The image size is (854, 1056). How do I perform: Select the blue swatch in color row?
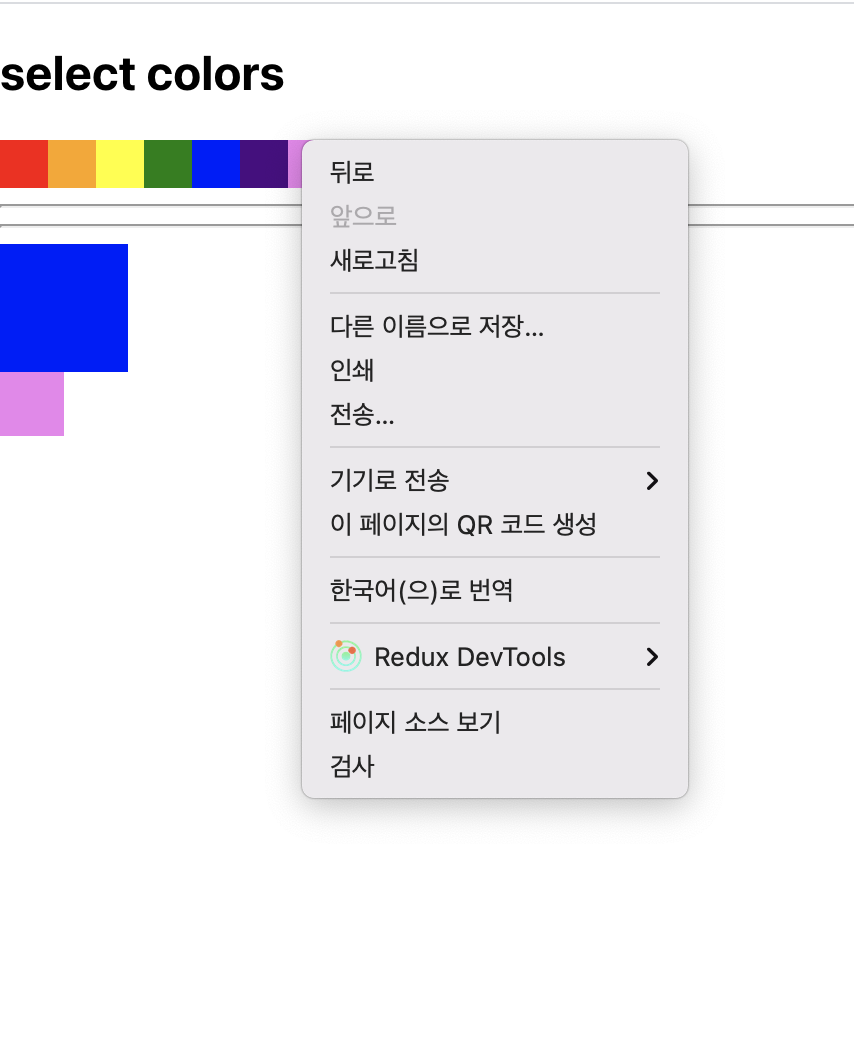pyautogui.click(x=216, y=164)
